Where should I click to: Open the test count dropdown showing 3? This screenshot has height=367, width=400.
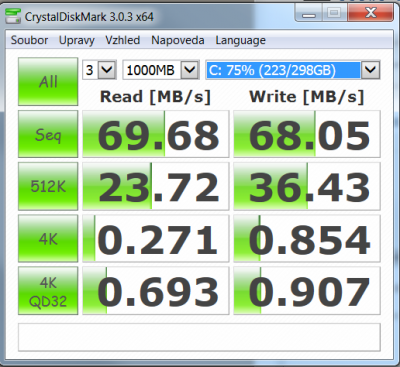pyautogui.click(x=99, y=70)
